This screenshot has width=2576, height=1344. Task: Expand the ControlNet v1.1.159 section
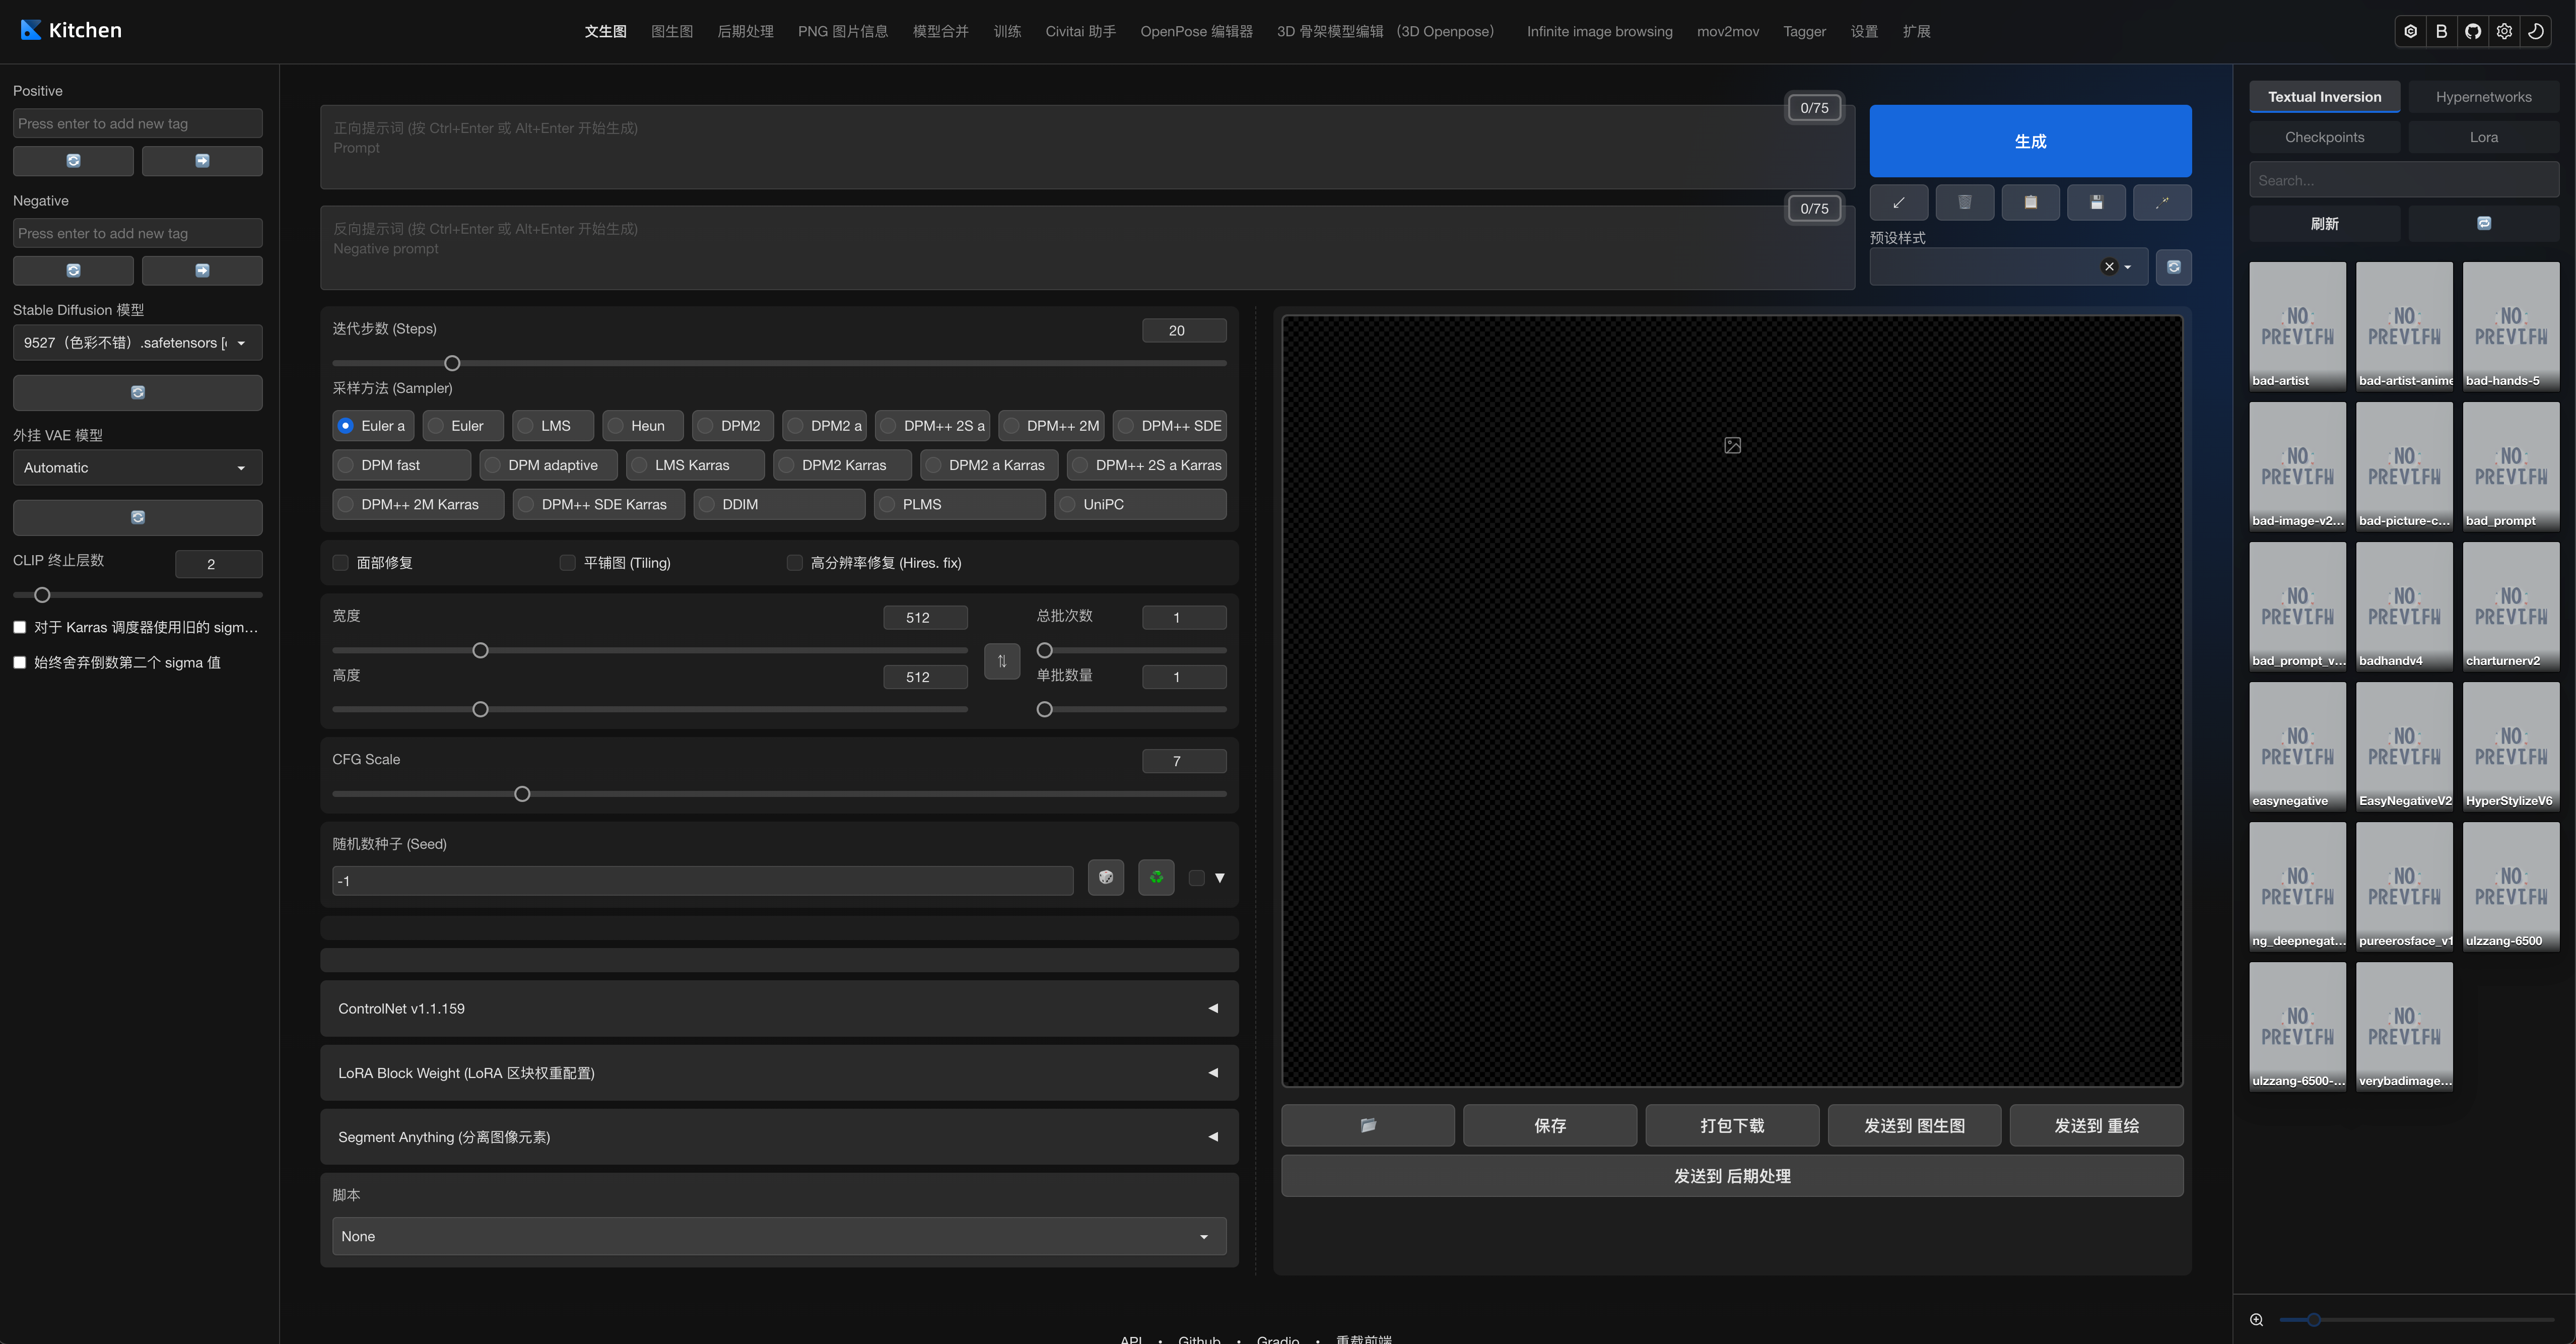click(x=779, y=1008)
